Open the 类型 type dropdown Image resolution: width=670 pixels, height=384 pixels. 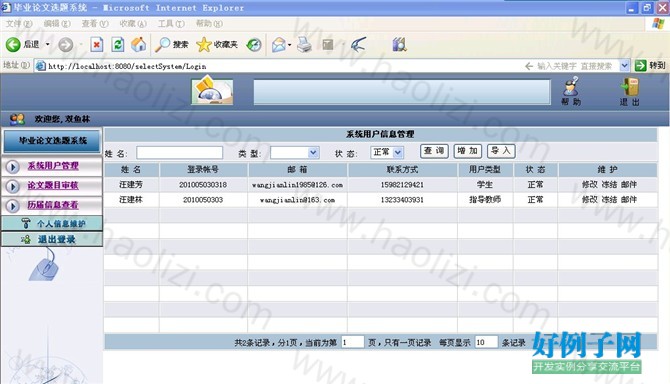(294, 152)
